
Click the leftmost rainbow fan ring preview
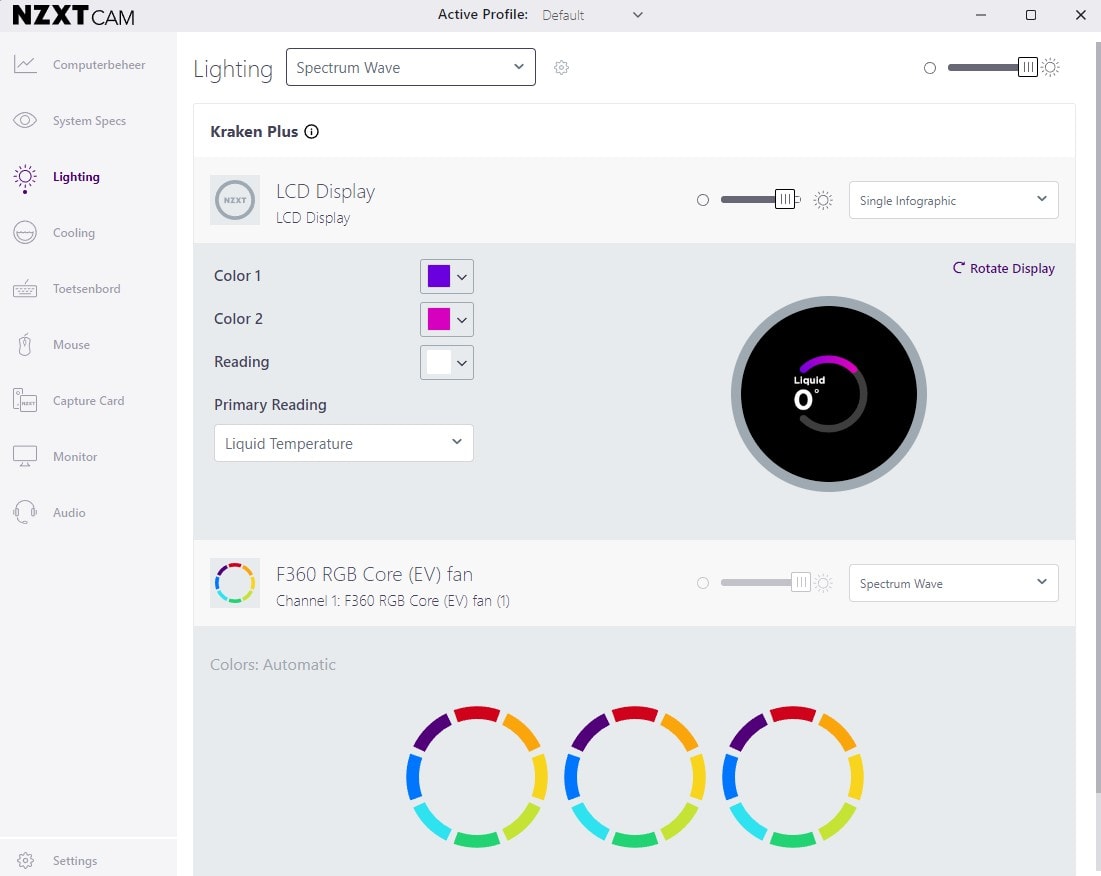click(x=477, y=776)
